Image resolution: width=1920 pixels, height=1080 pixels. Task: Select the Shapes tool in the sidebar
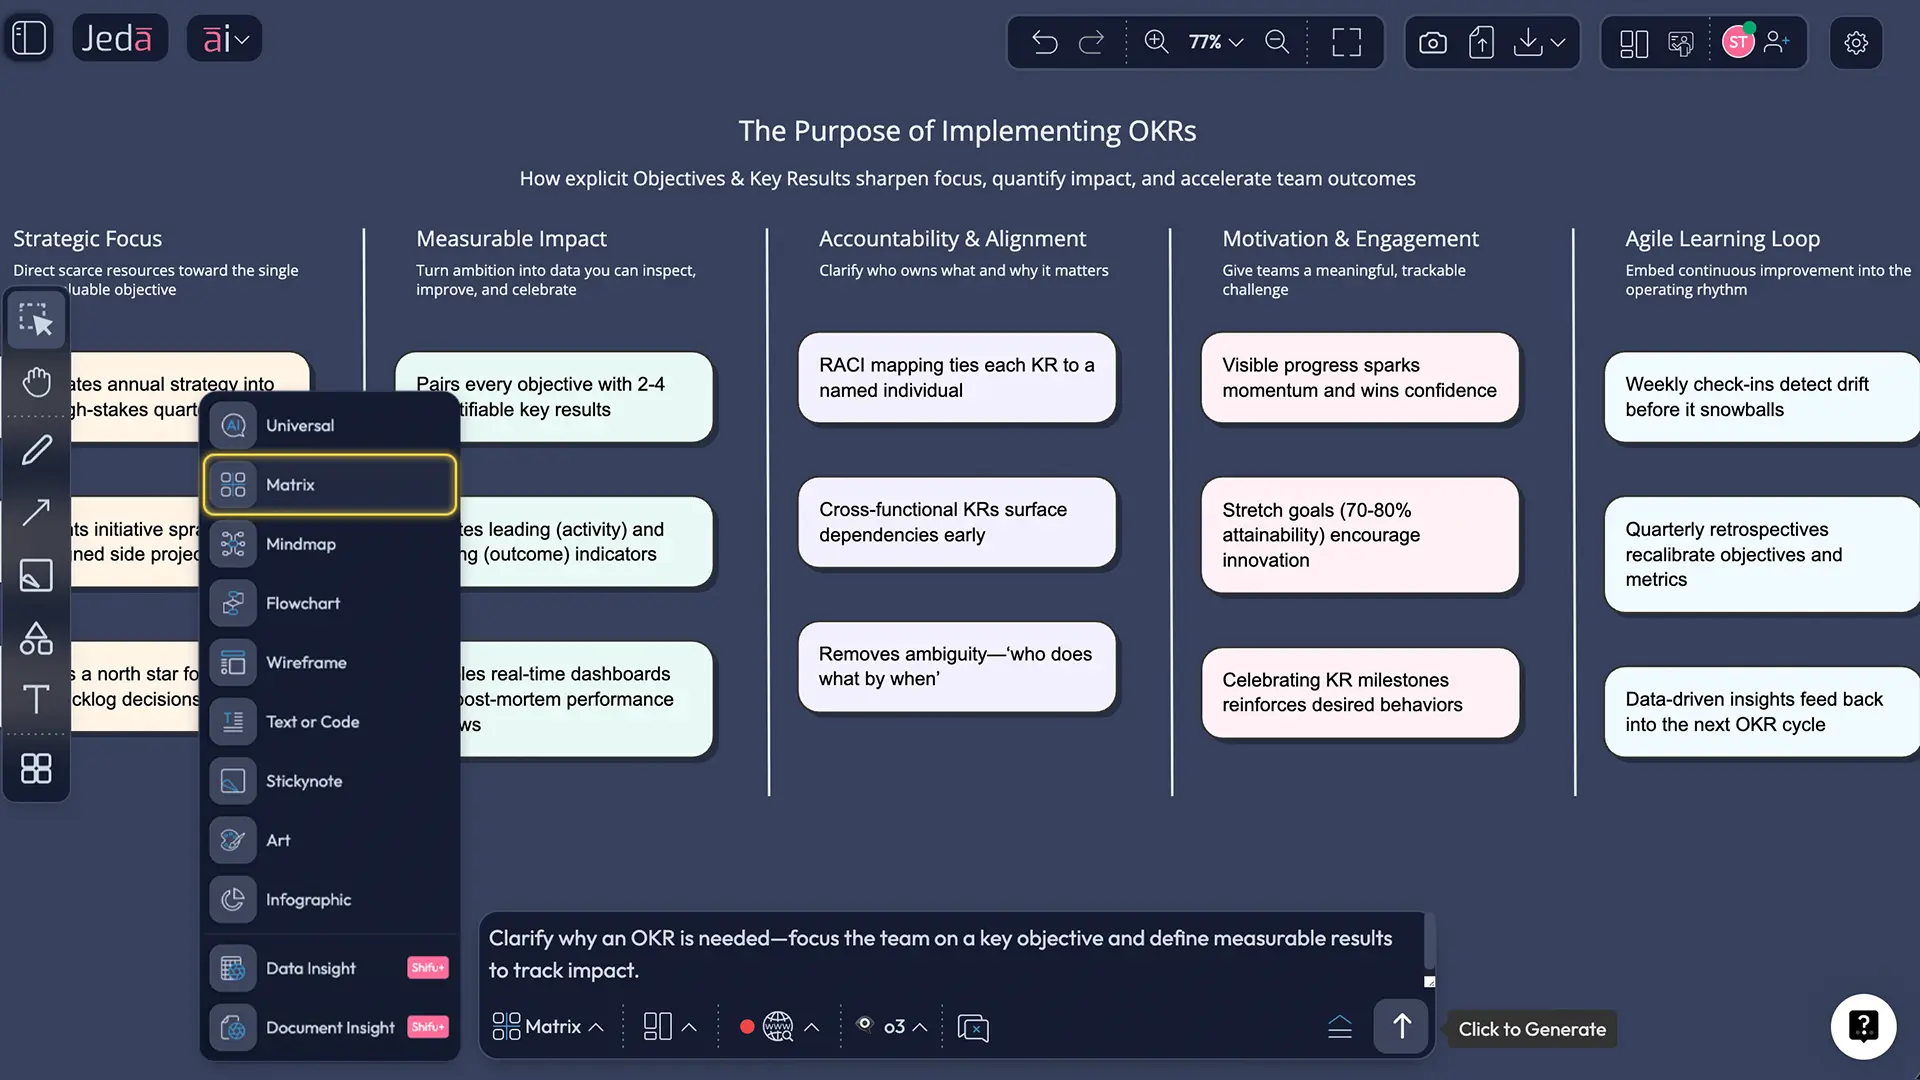(x=37, y=638)
